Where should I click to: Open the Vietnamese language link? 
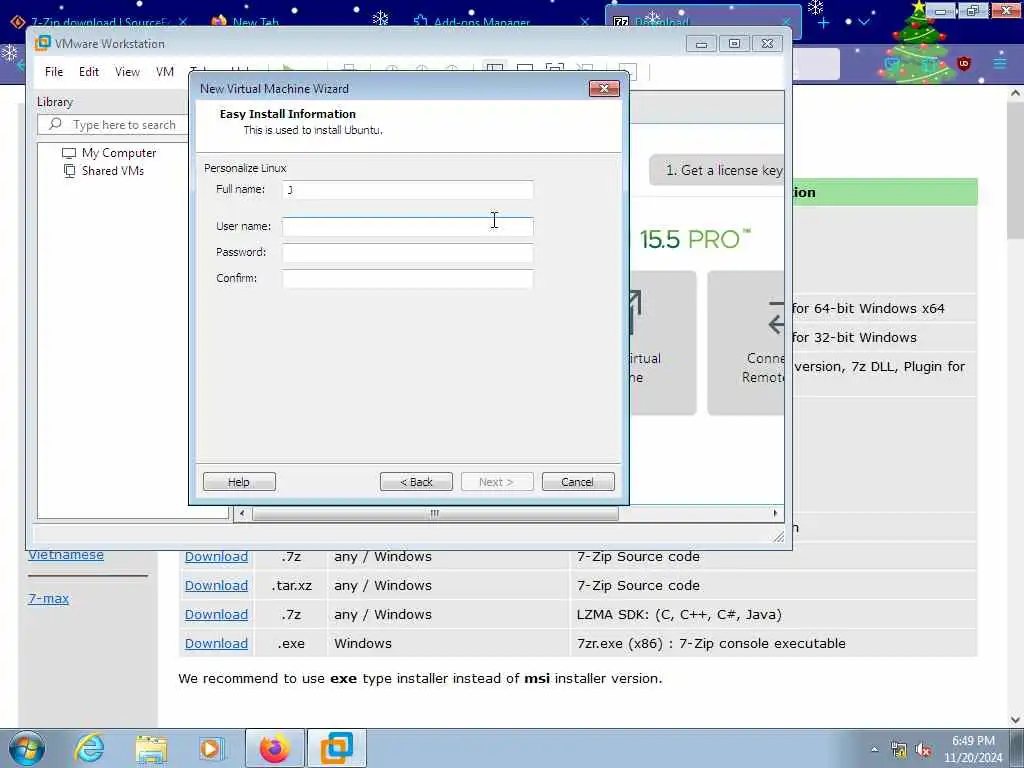66,554
